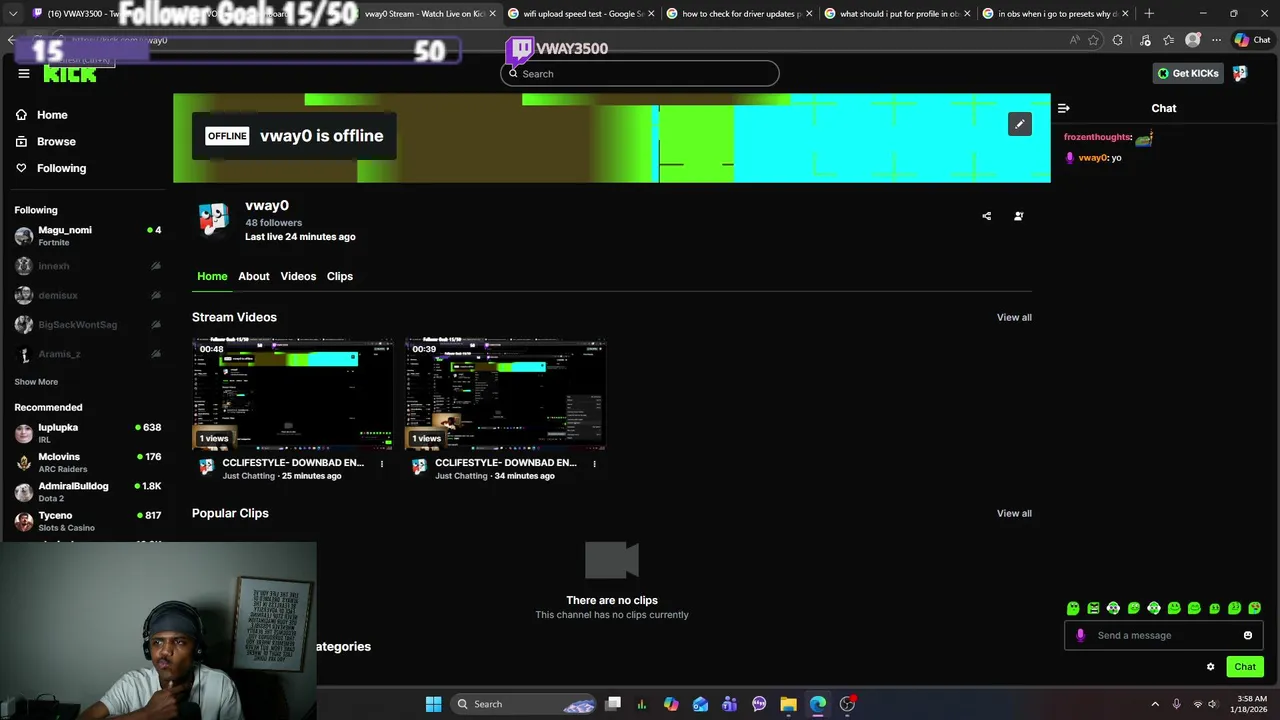
Task: Click the follow user icon next to share
Action: click(x=1019, y=216)
